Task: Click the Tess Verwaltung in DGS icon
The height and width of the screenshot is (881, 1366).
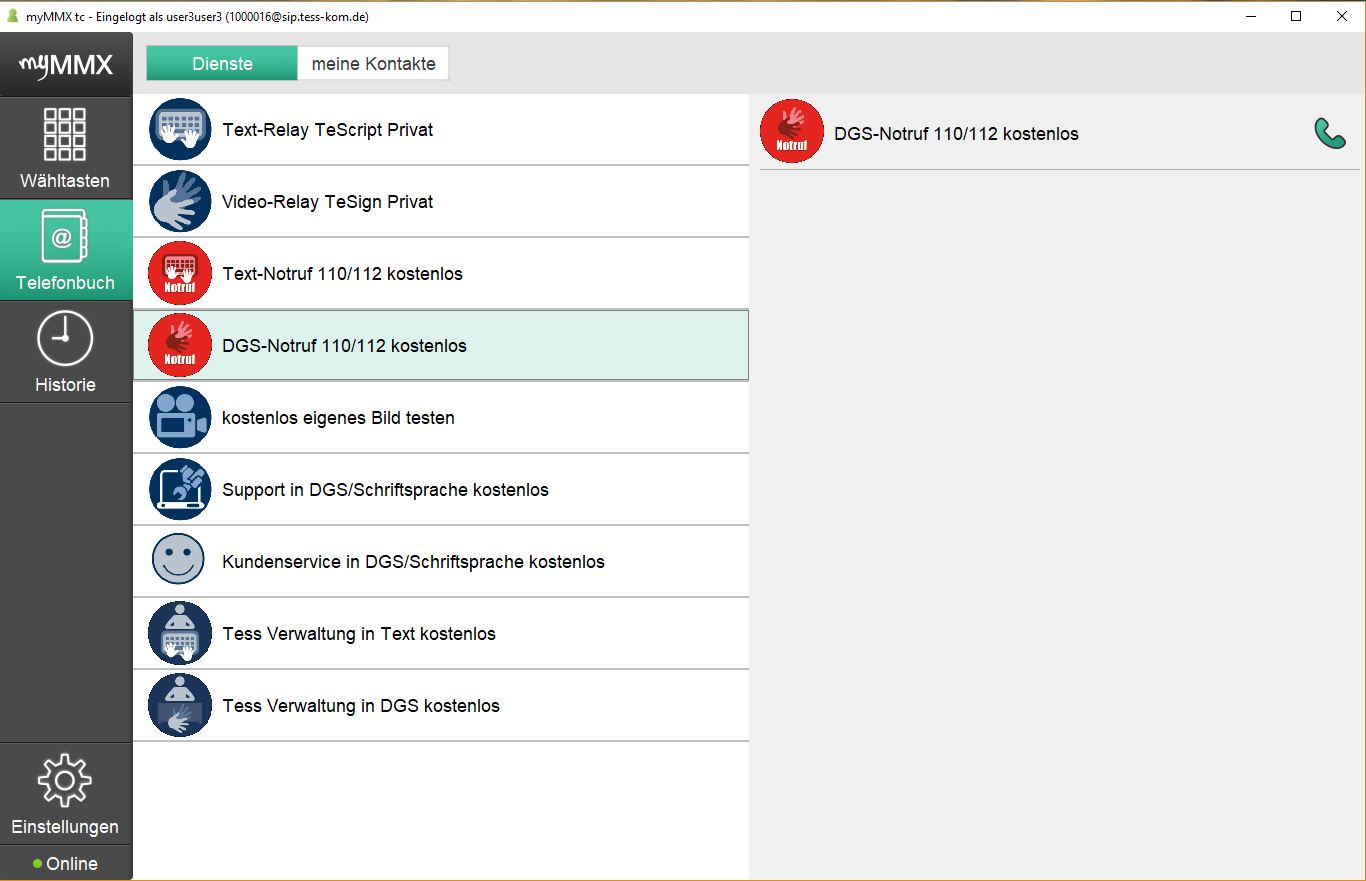Action: (180, 705)
